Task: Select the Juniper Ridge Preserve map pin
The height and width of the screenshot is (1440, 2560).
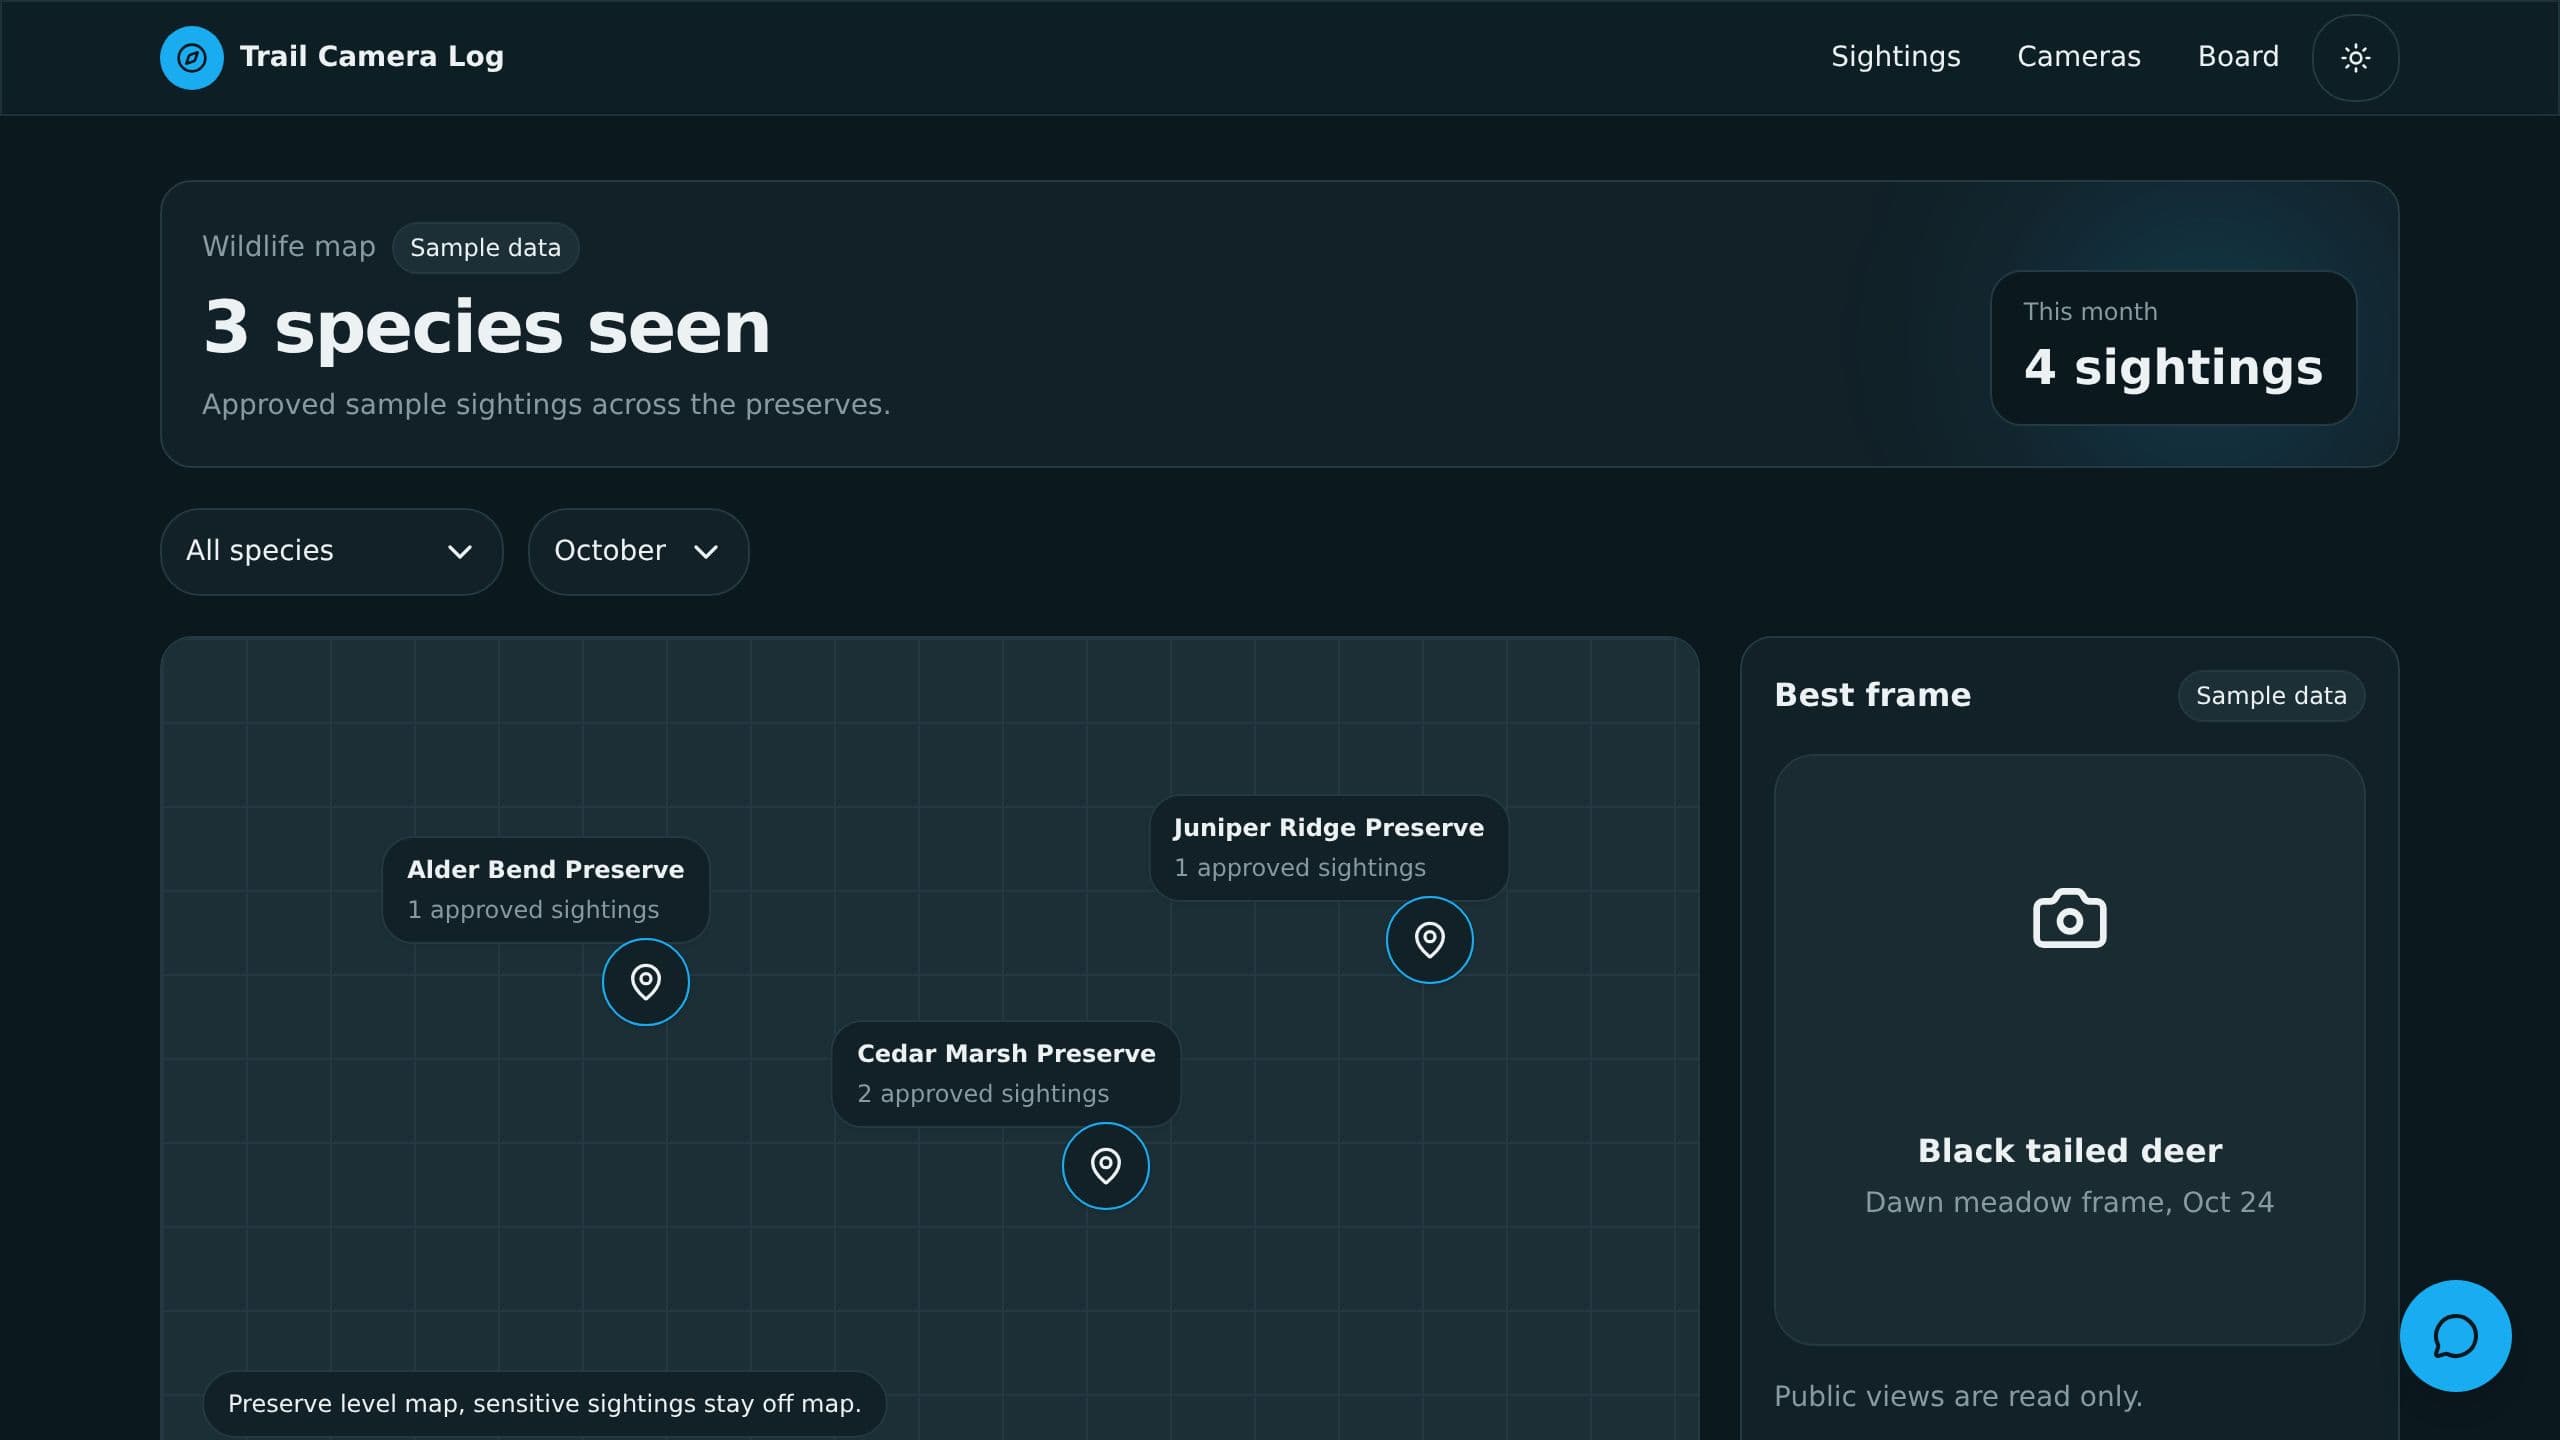Action: click(1429, 939)
